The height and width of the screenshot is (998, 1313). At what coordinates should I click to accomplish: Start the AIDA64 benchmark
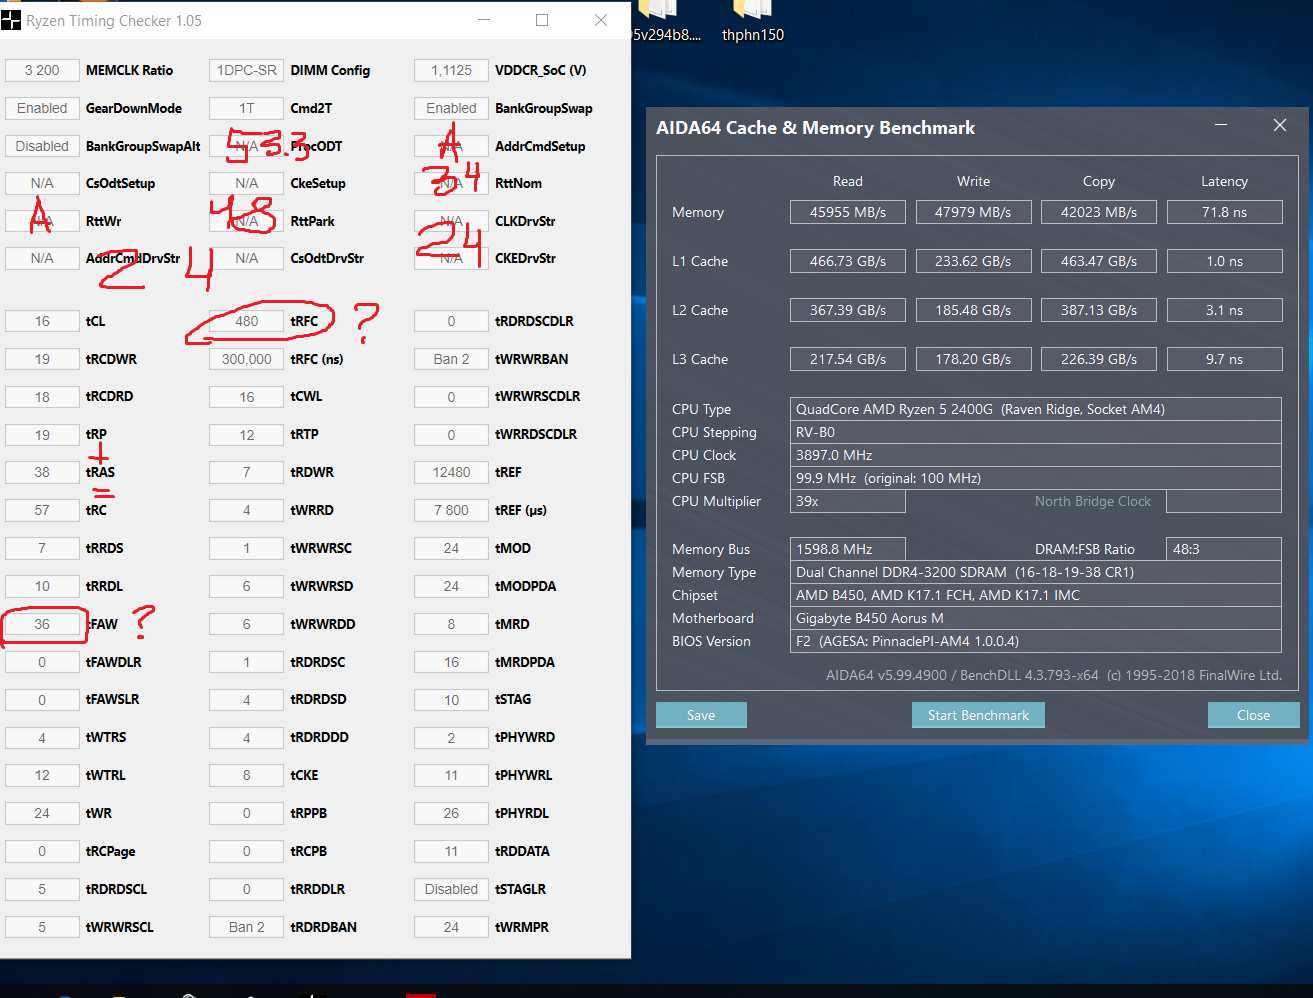[x=978, y=715]
